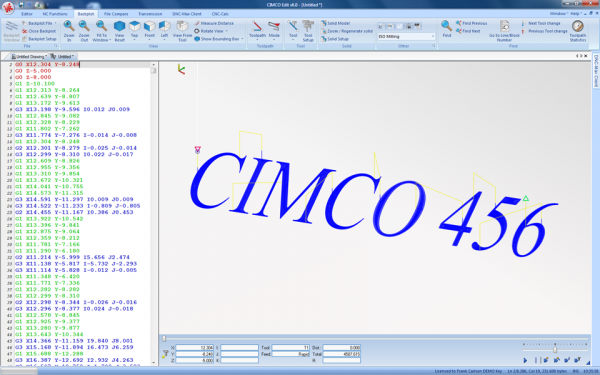The height and width of the screenshot is (375, 600).
Task: Click the NC code scrollbar down arrow
Action: pos(153,362)
